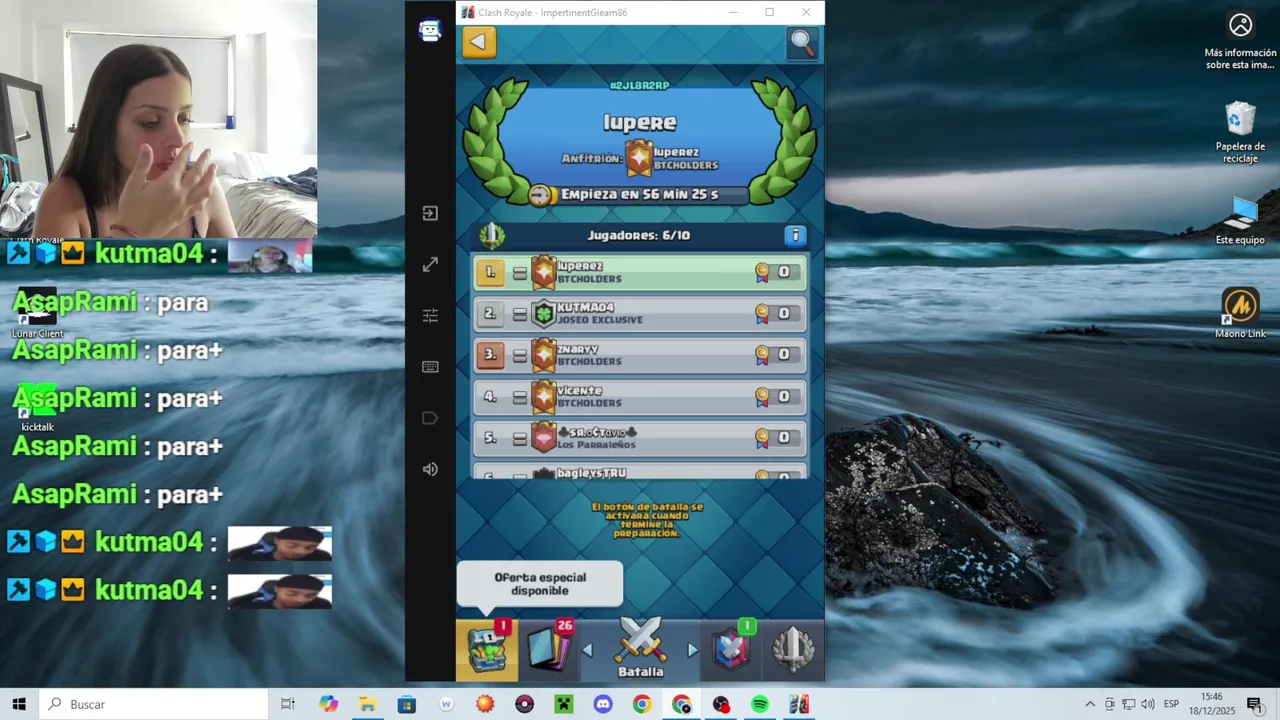Click vicente's clan badge
This screenshot has width=1280, height=720.
[x=543, y=396]
